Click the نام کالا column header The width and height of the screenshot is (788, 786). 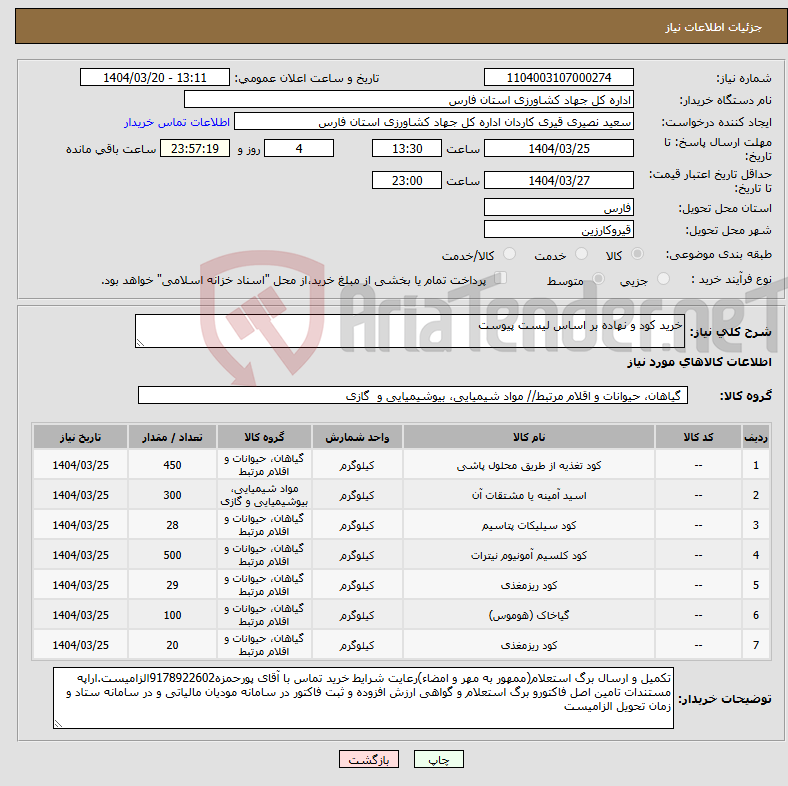pyautogui.click(x=529, y=437)
